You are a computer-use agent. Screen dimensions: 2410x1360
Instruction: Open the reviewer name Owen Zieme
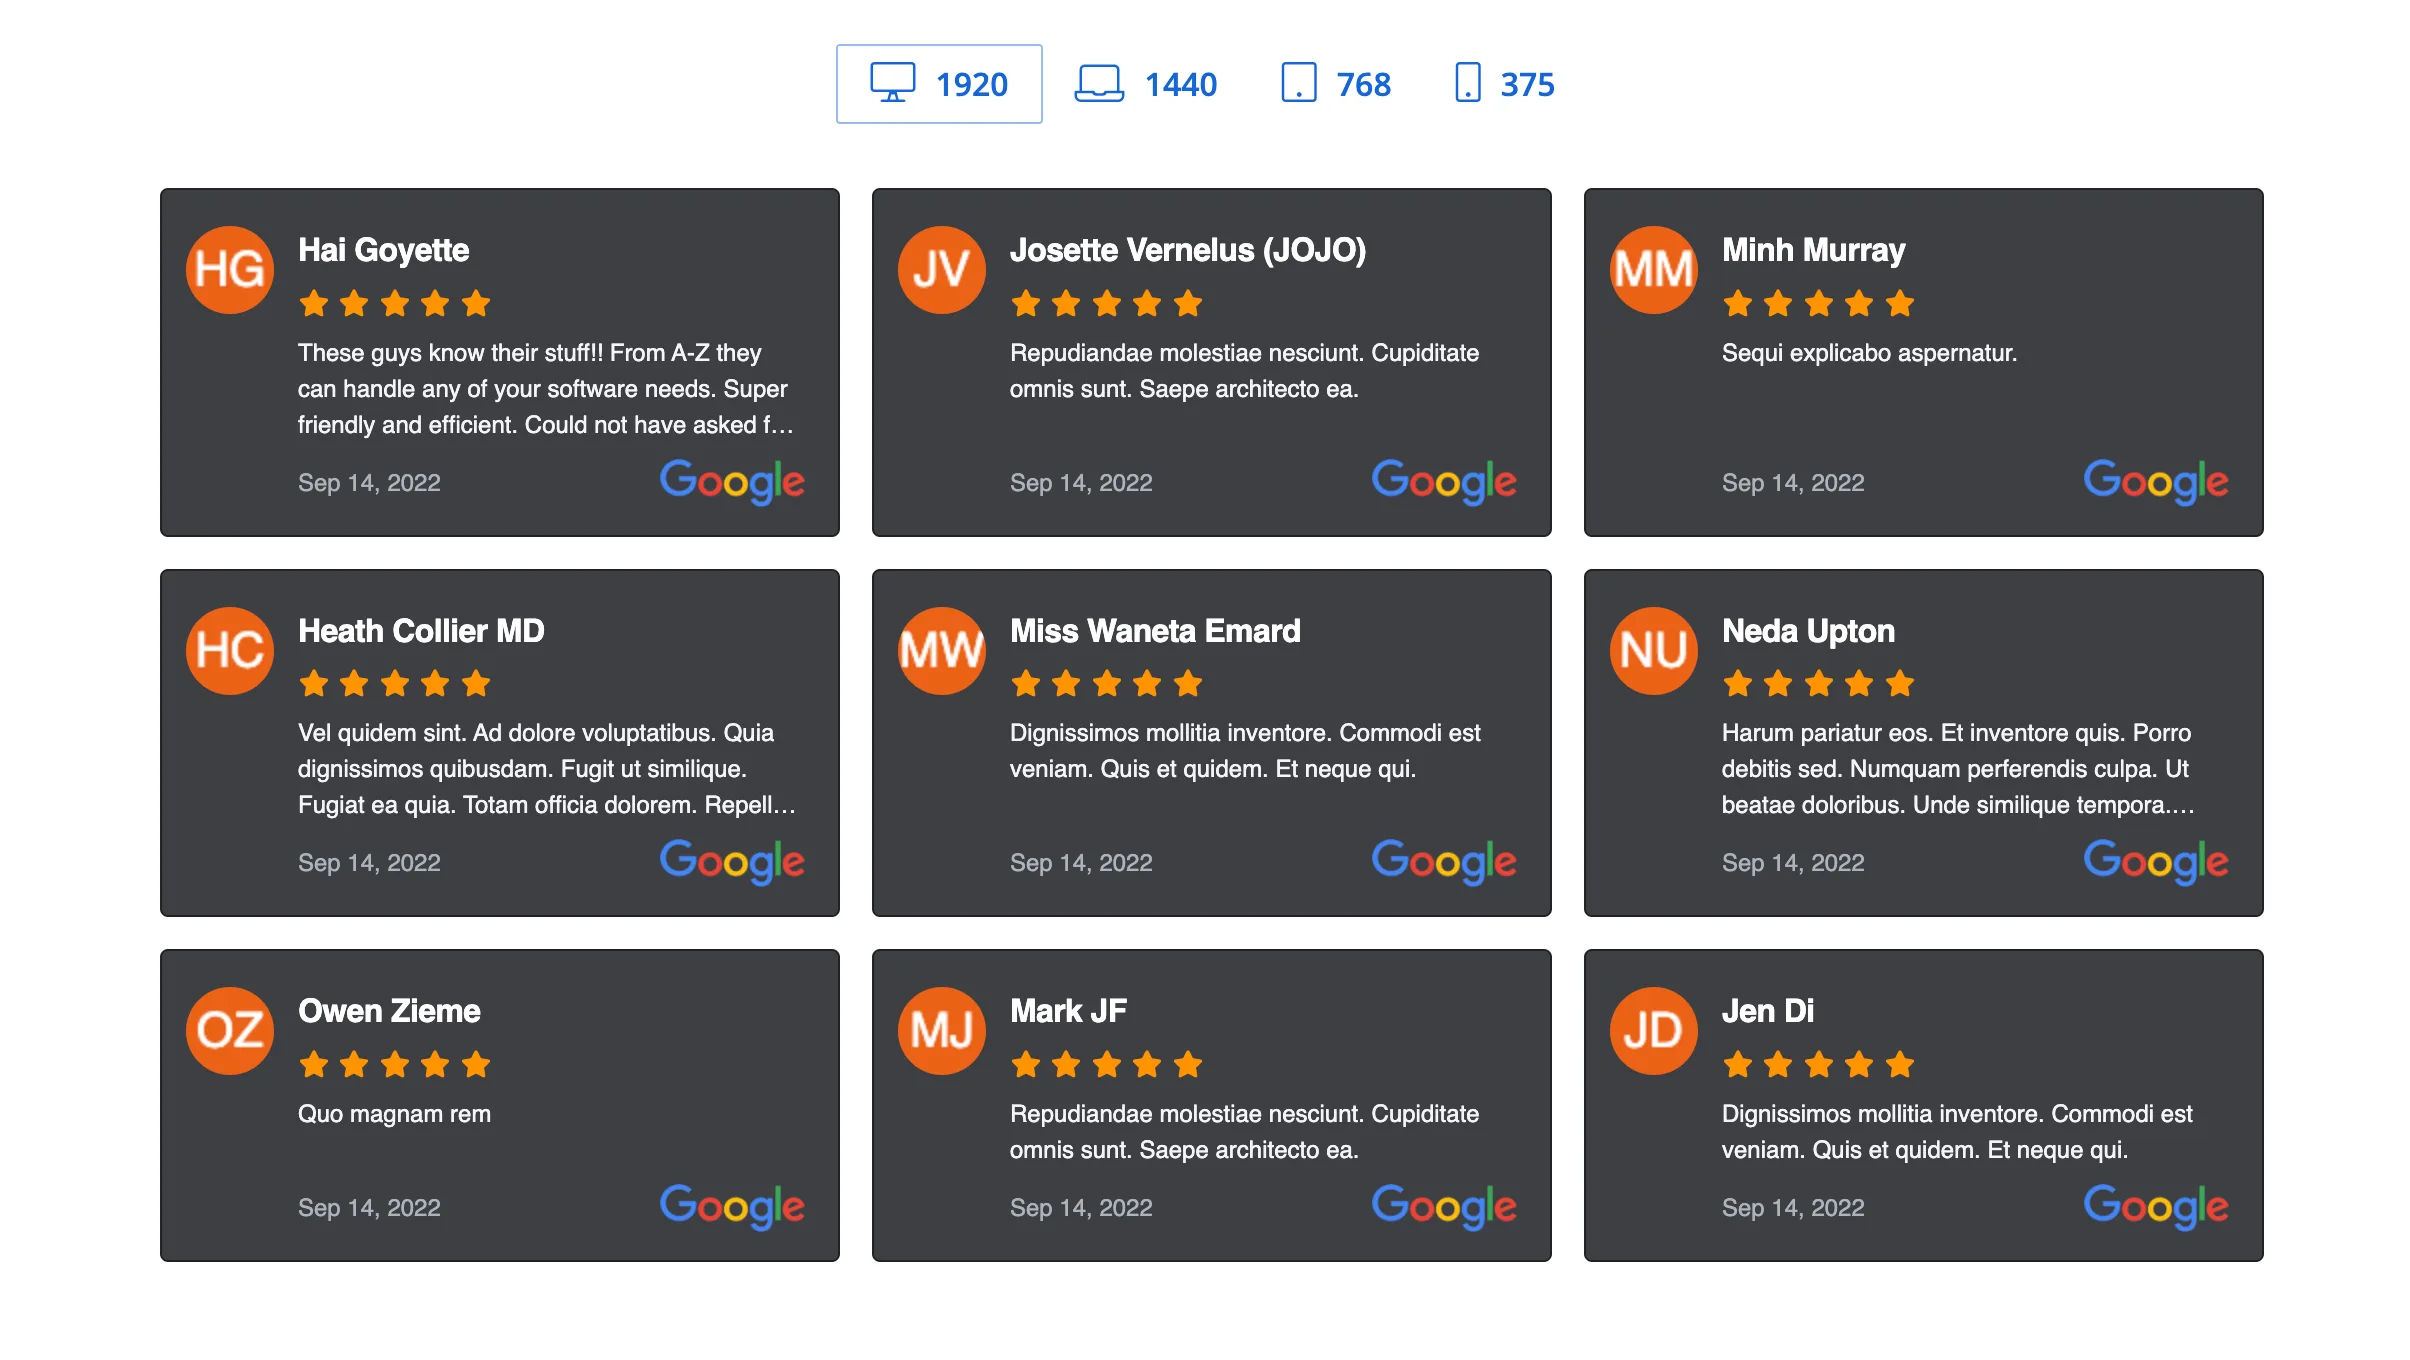point(389,1011)
